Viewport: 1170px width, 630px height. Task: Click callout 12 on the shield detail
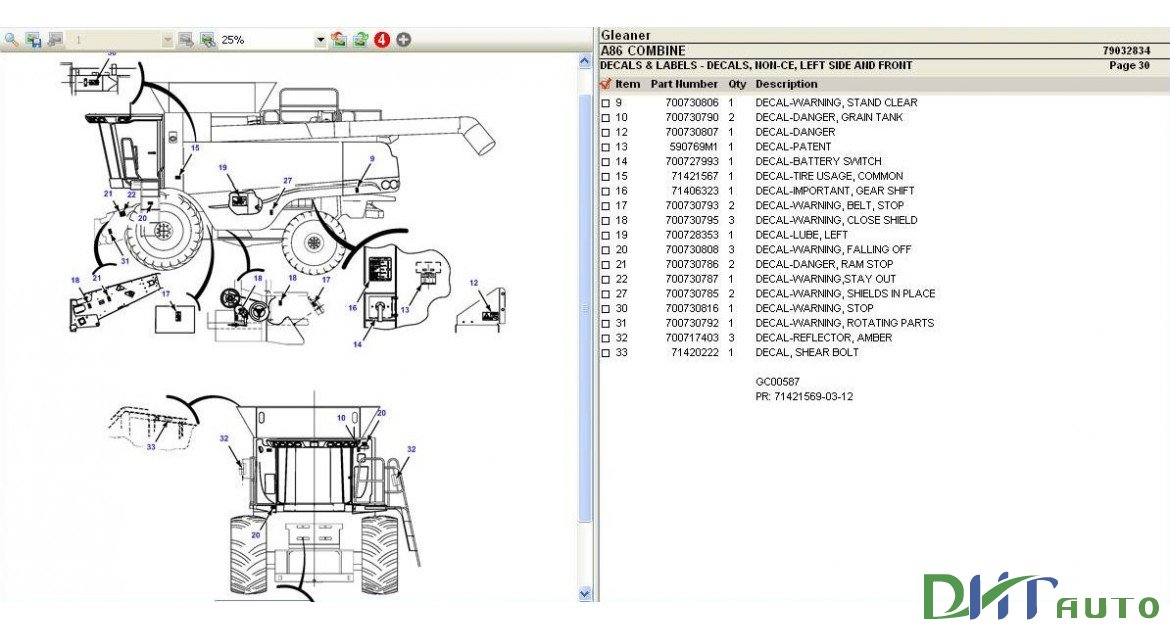pos(474,283)
